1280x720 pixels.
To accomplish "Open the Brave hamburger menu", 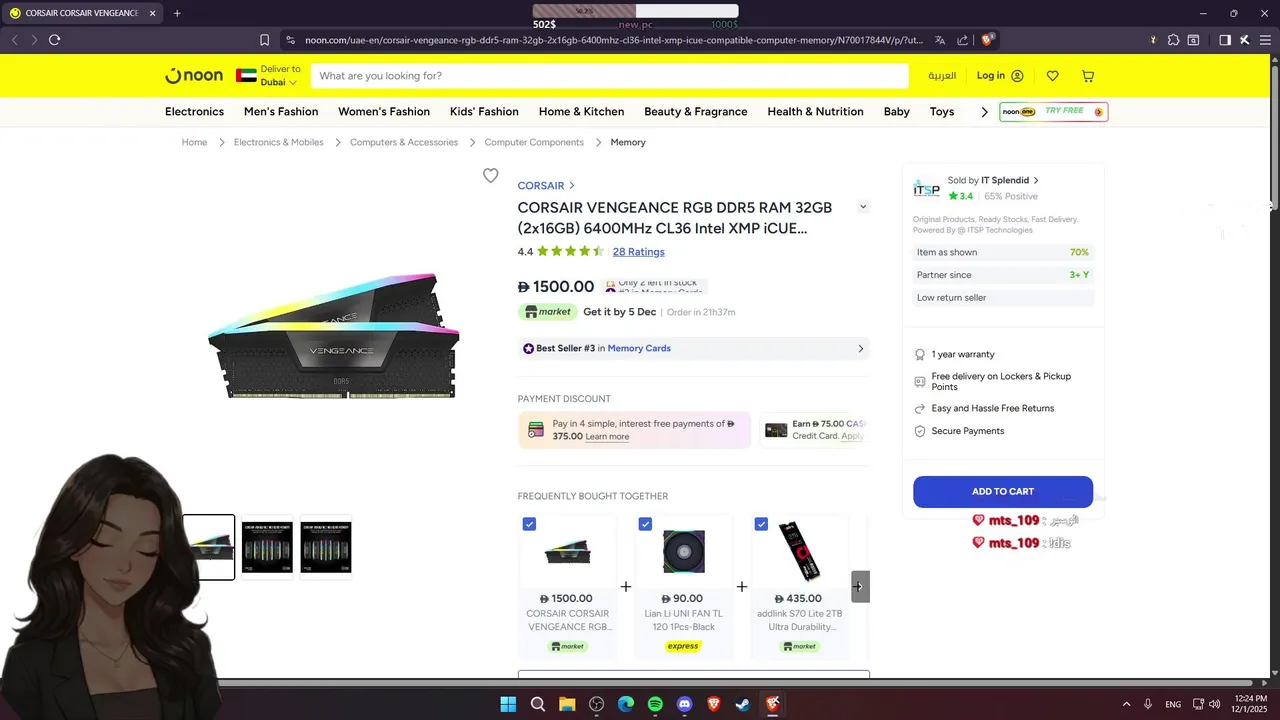I will coord(1264,40).
